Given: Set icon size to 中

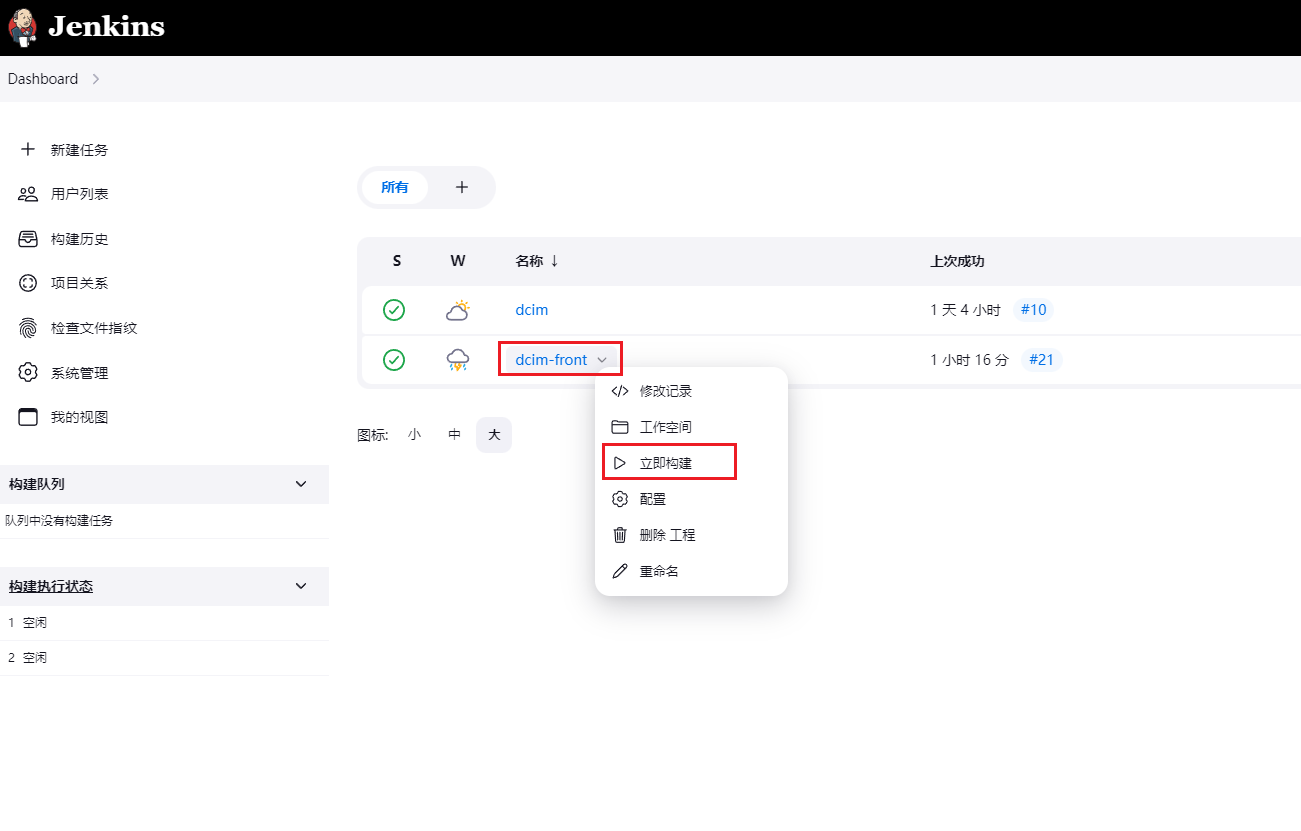Looking at the screenshot, I should click(454, 435).
